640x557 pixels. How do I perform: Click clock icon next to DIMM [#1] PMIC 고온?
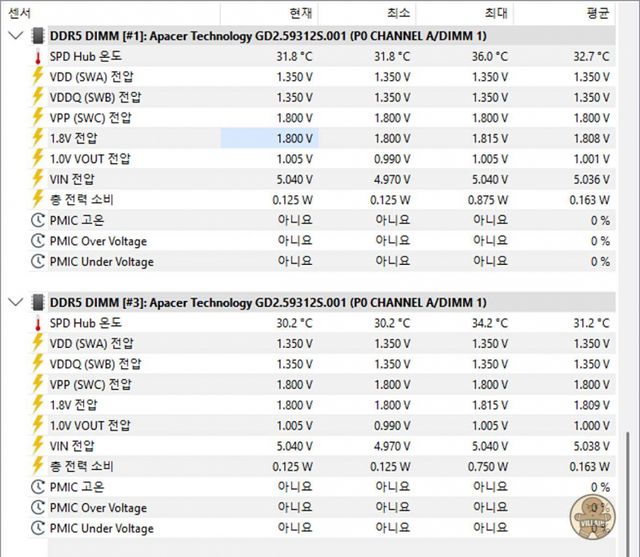(38, 220)
